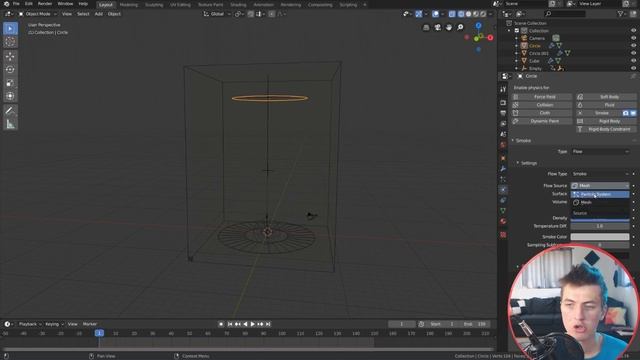Toggle visibility of Cube in outliner

point(633,61)
